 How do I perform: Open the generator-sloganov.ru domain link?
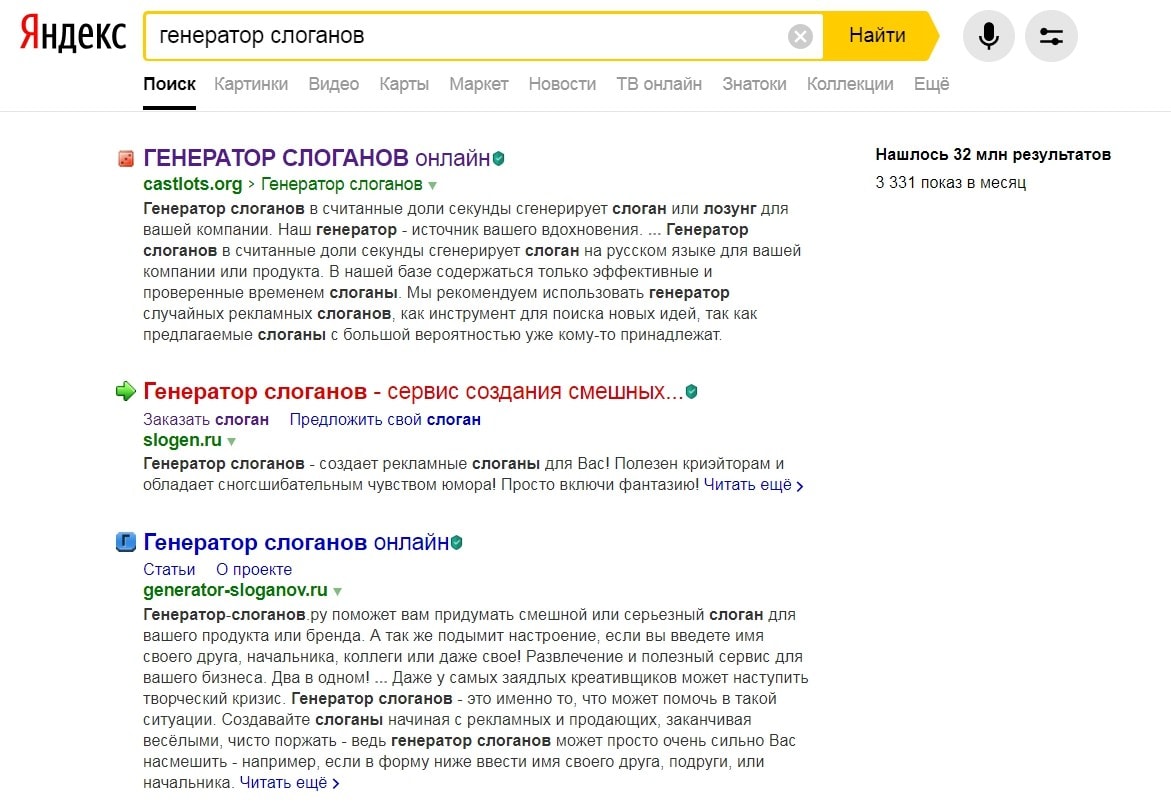click(x=235, y=590)
